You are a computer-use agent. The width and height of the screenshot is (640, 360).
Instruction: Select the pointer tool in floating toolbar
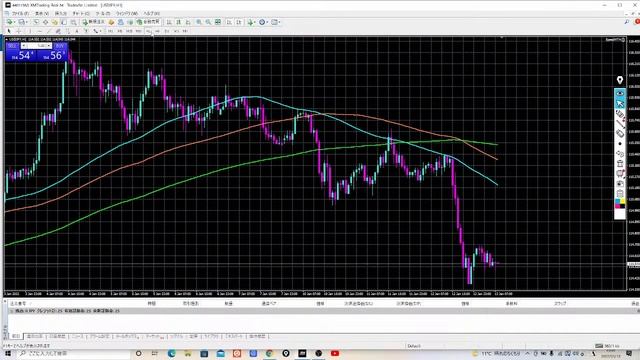point(620,104)
